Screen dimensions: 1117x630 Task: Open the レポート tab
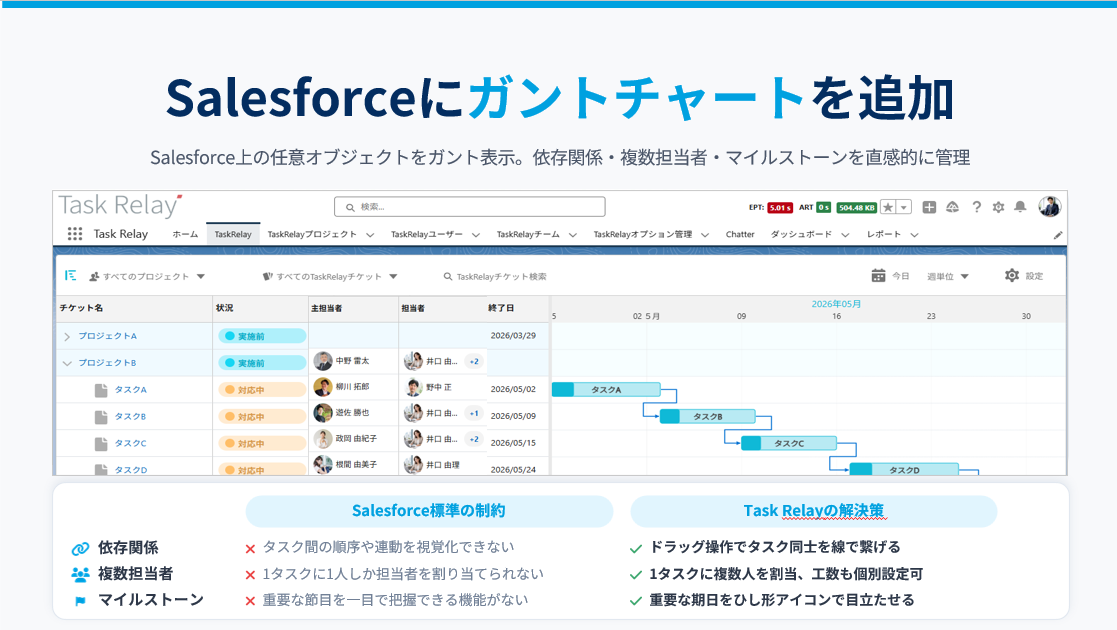point(884,234)
